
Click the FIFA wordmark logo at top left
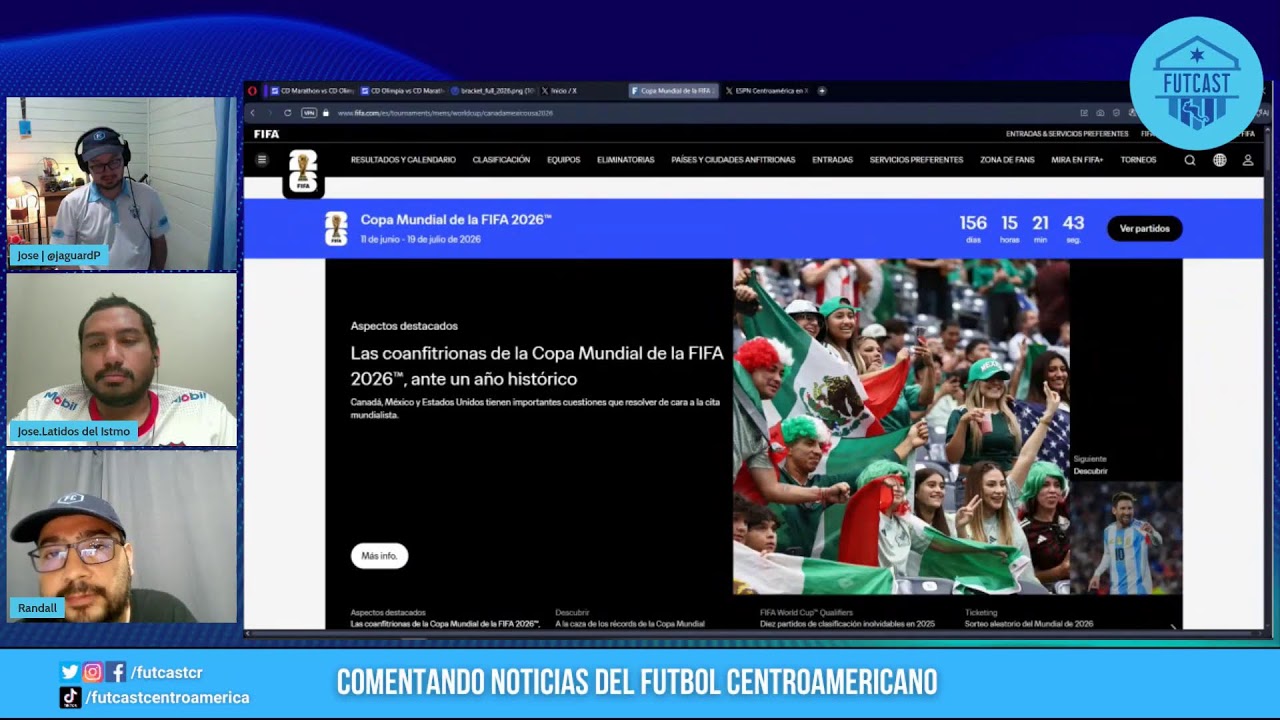click(266, 134)
